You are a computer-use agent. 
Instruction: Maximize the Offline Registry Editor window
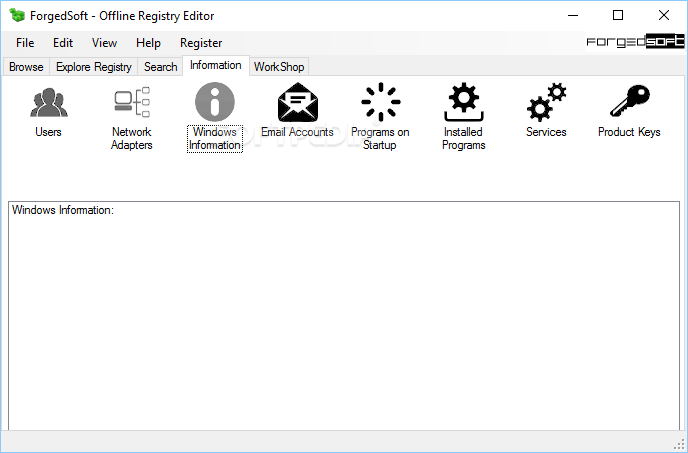coord(618,15)
